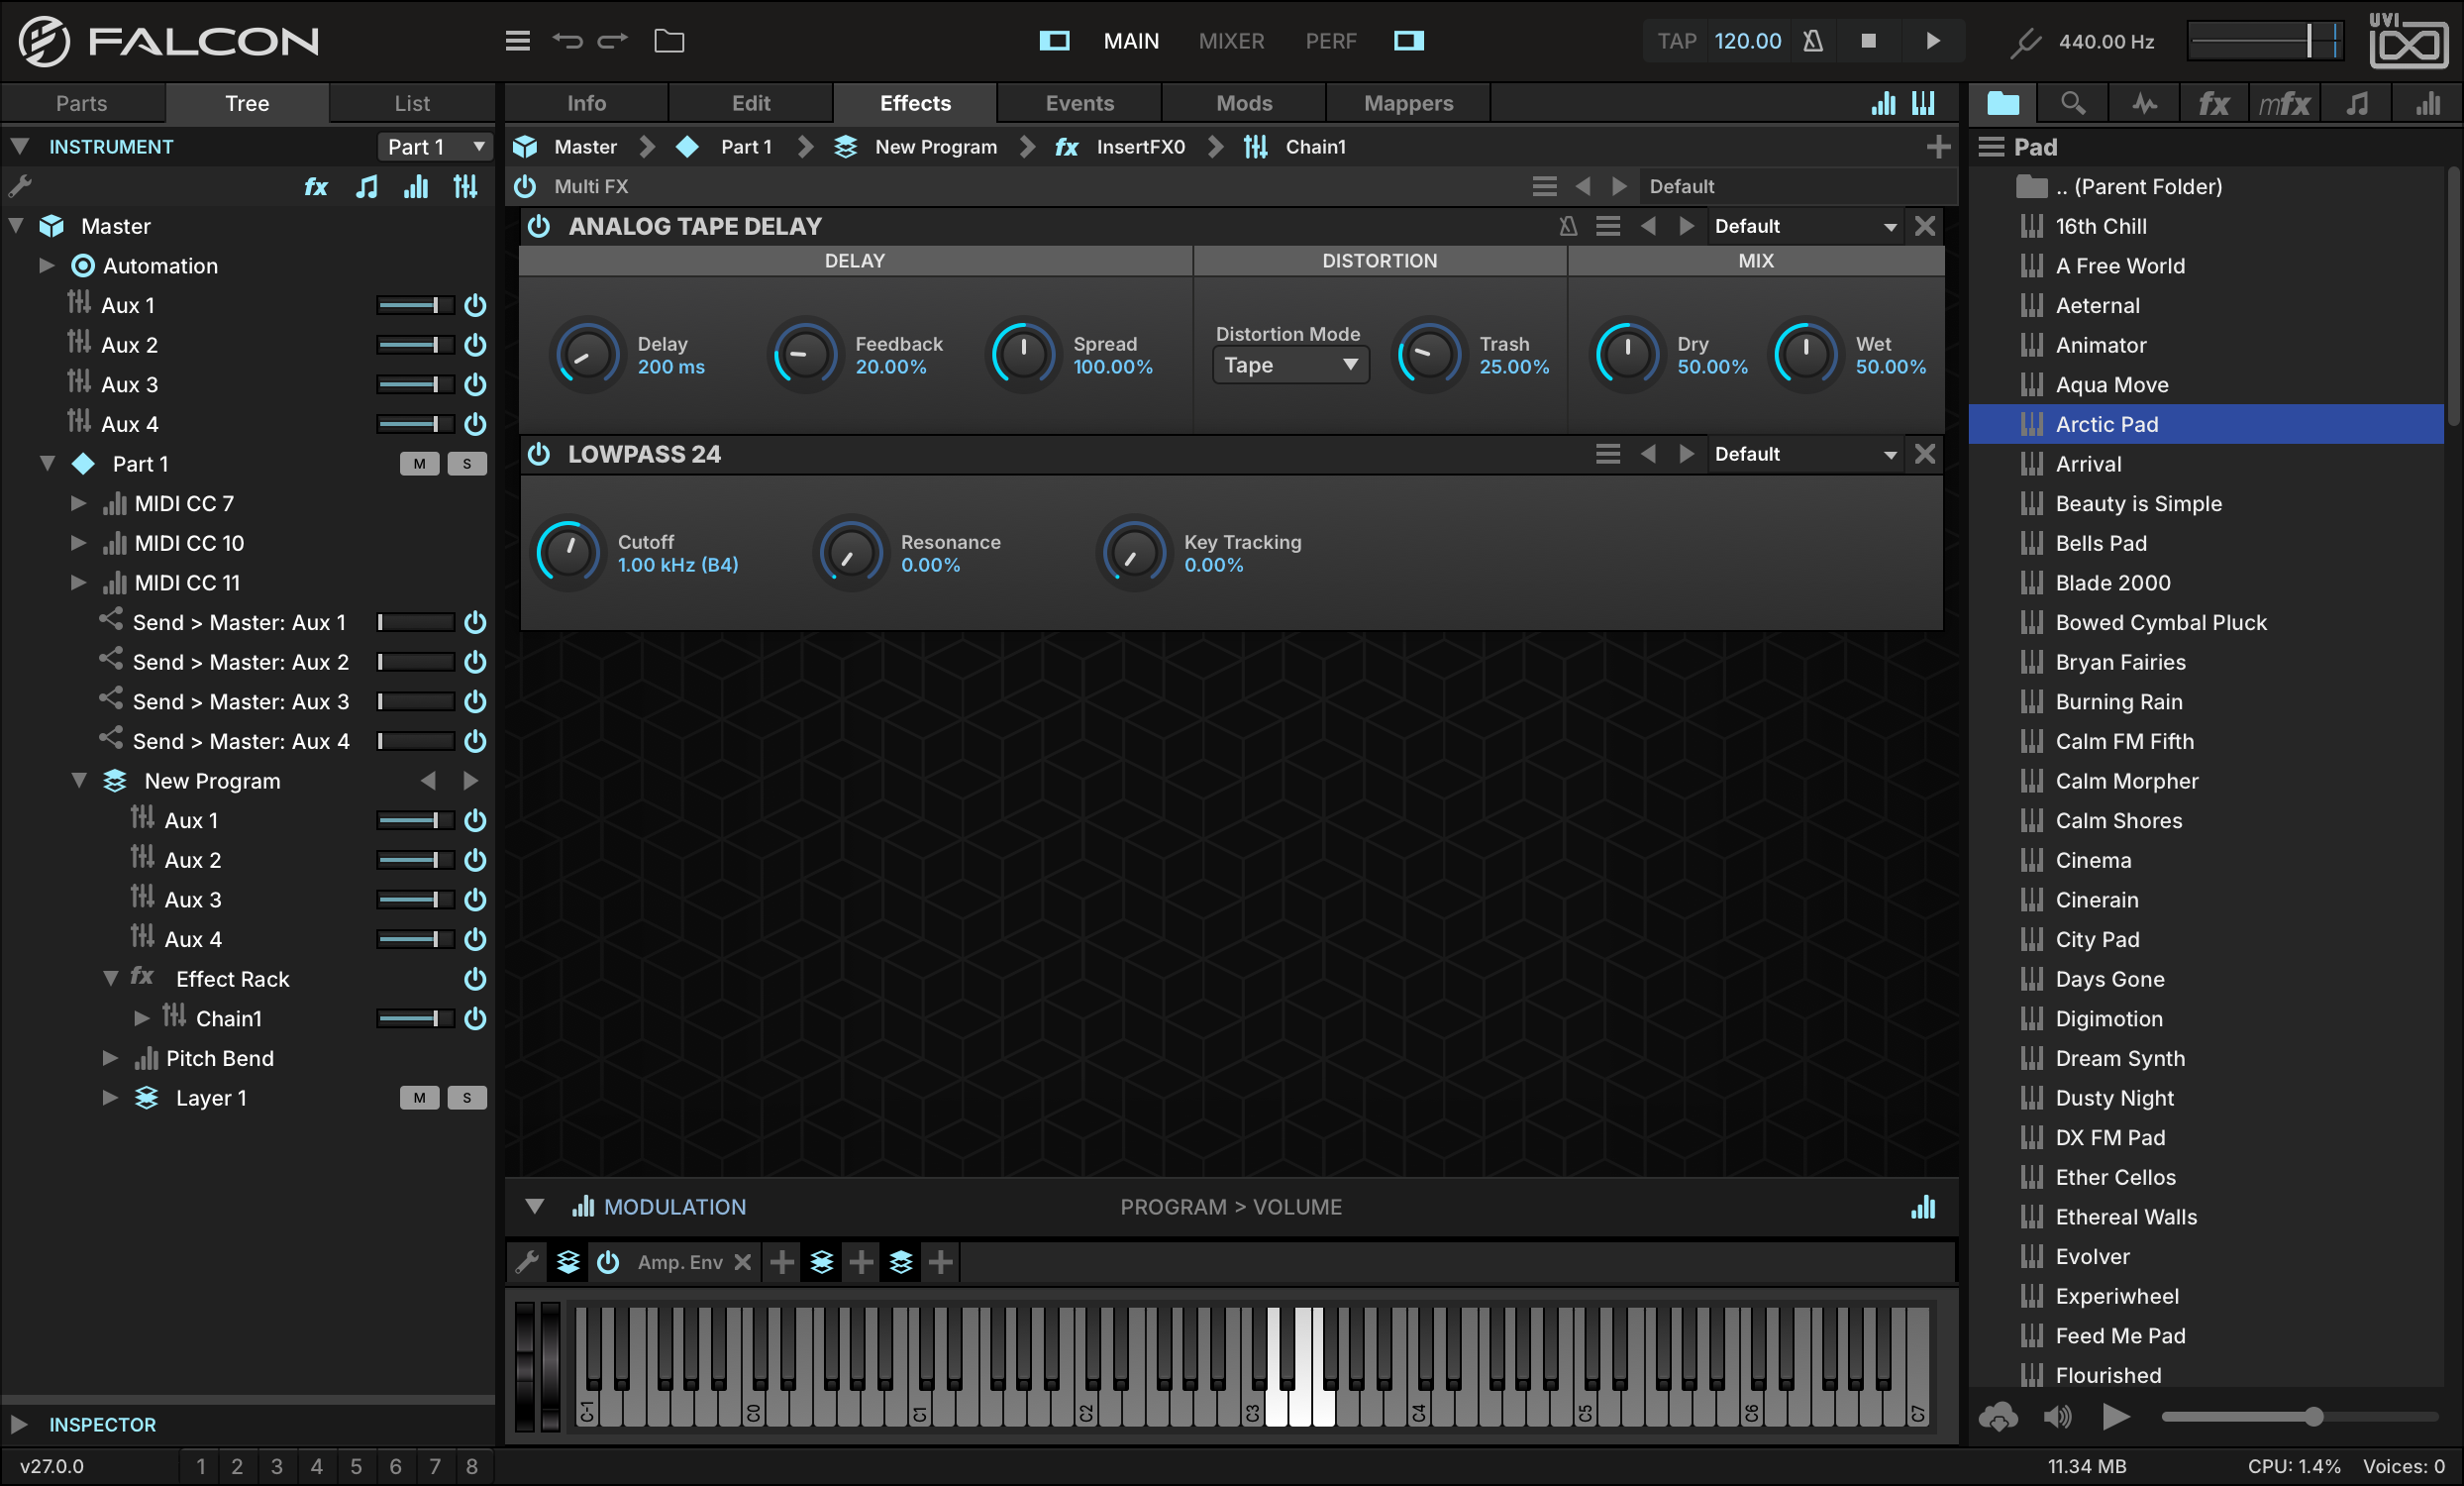Click the TAP tempo button

pos(1677,41)
